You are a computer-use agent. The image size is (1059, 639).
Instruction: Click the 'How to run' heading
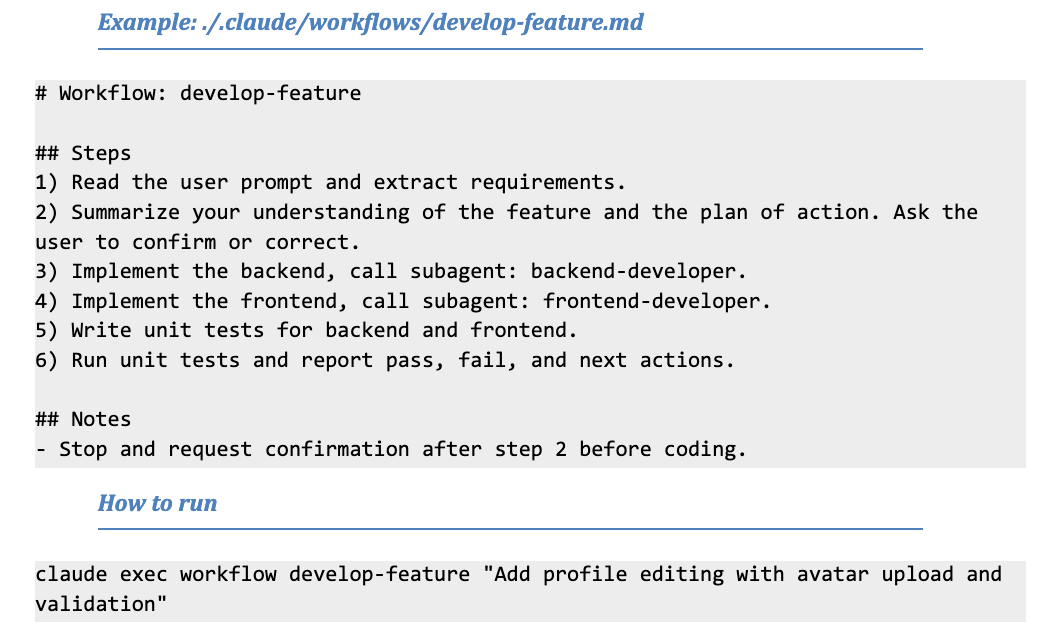click(x=157, y=503)
